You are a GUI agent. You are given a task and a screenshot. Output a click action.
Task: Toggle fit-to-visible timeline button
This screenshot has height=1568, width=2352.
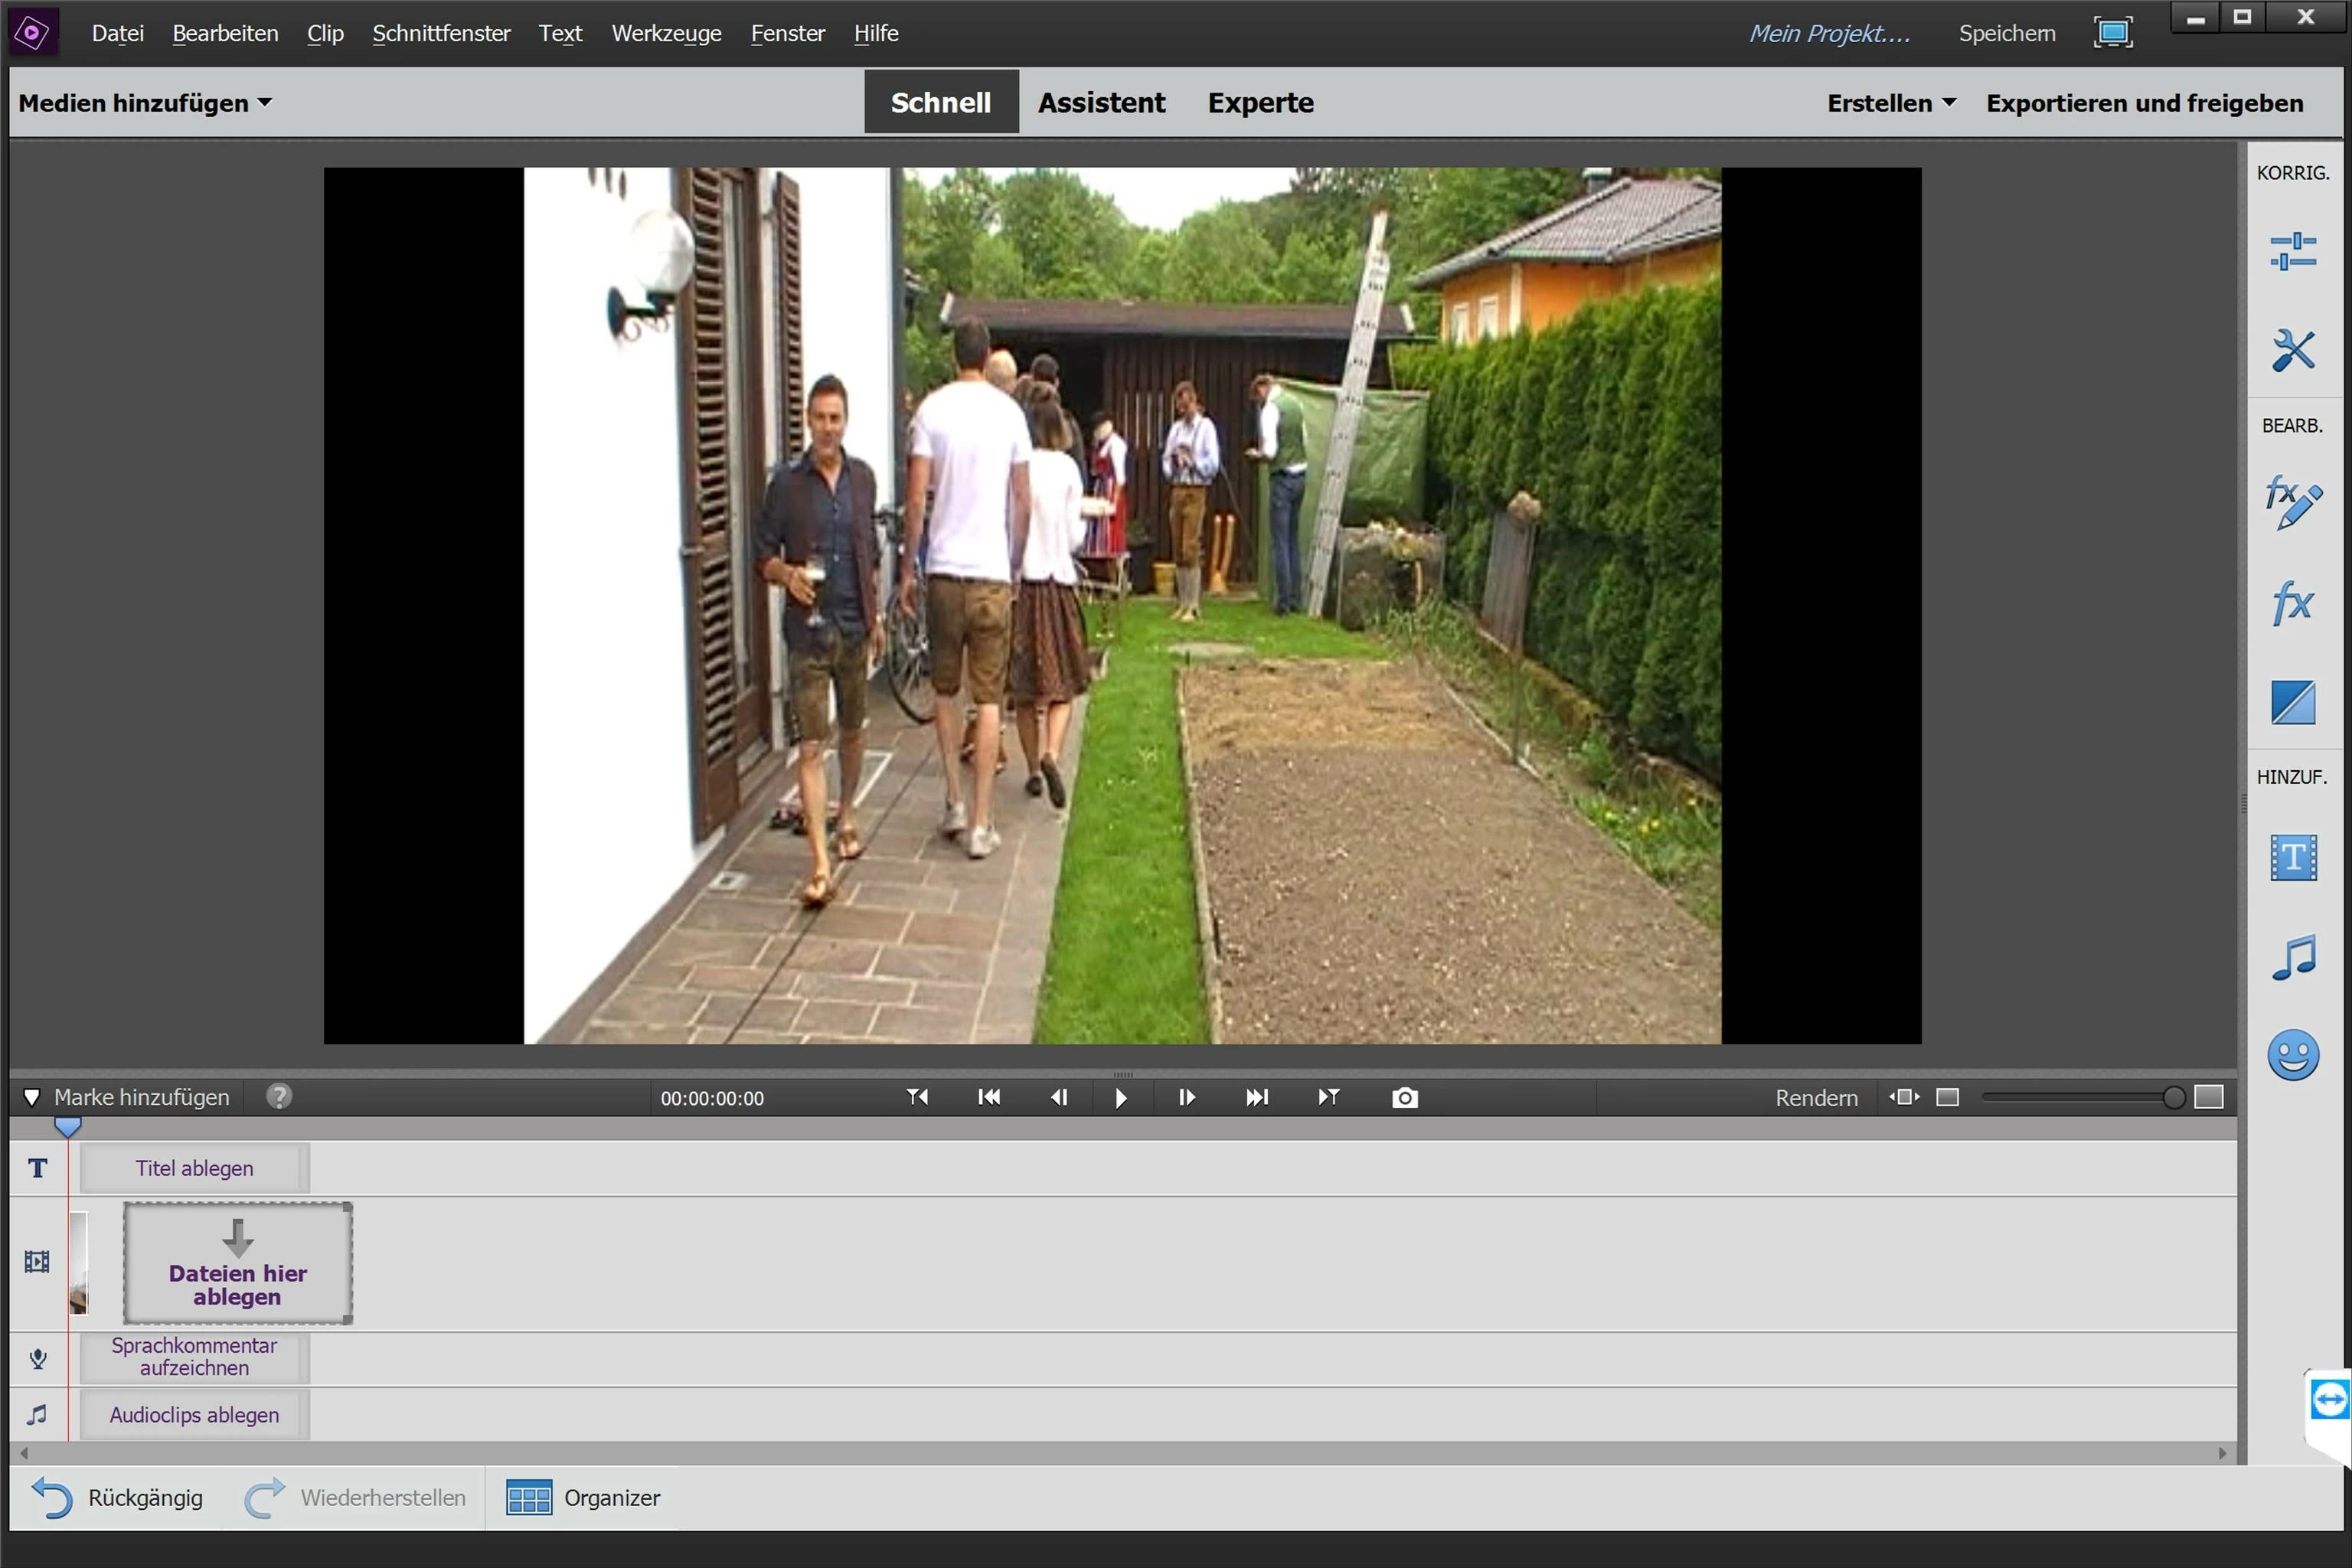click(x=1904, y=1097)
